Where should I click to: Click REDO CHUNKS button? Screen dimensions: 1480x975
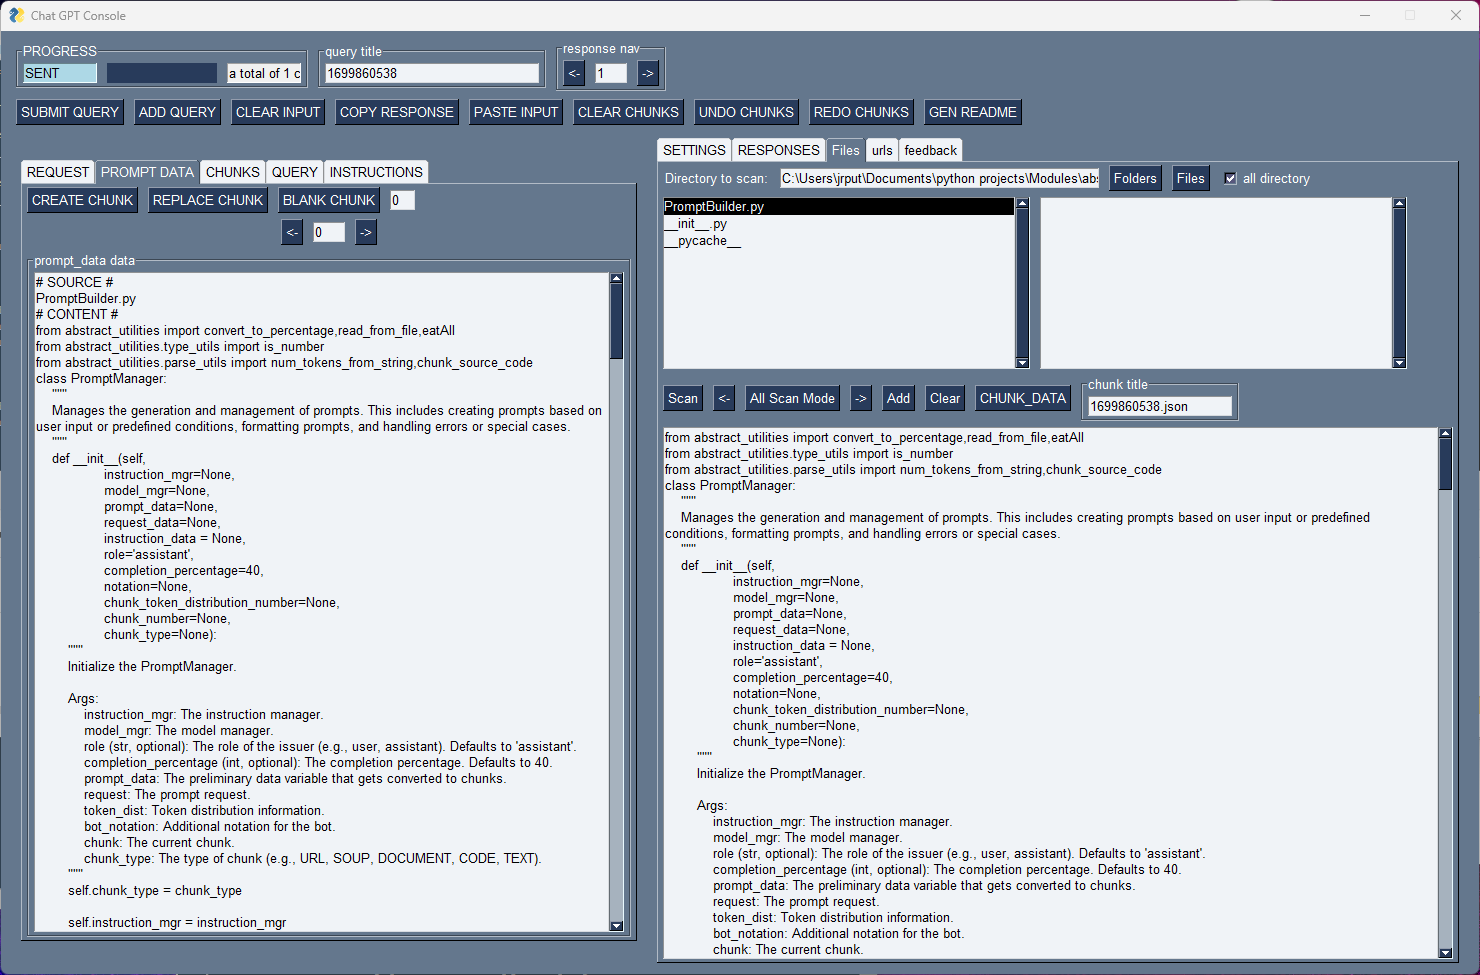click(x=861, y=112)
